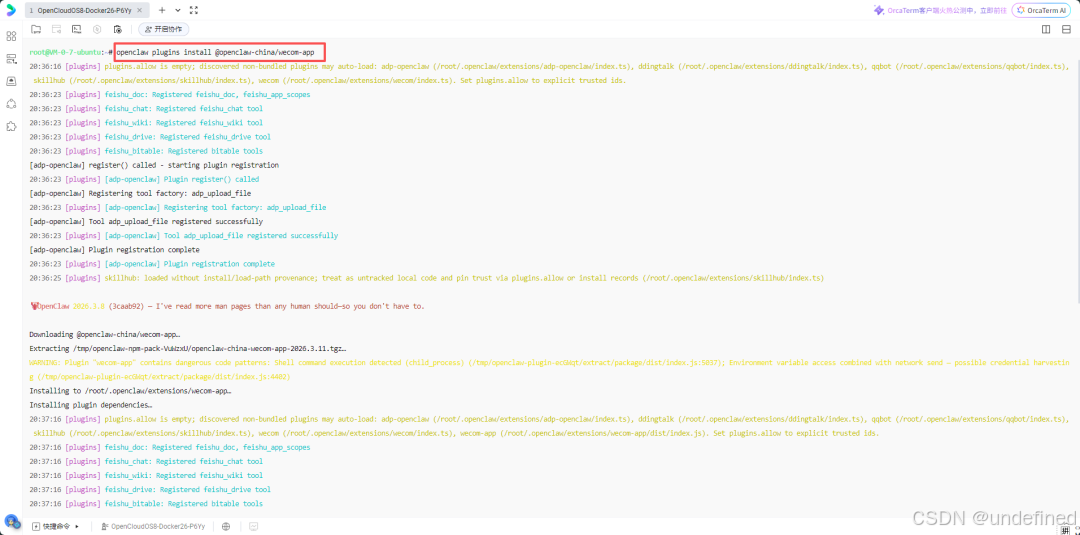Click the 20:37:16 feishu_bitable registered line
Screen dimensions: 1080x535
(146, 504)
